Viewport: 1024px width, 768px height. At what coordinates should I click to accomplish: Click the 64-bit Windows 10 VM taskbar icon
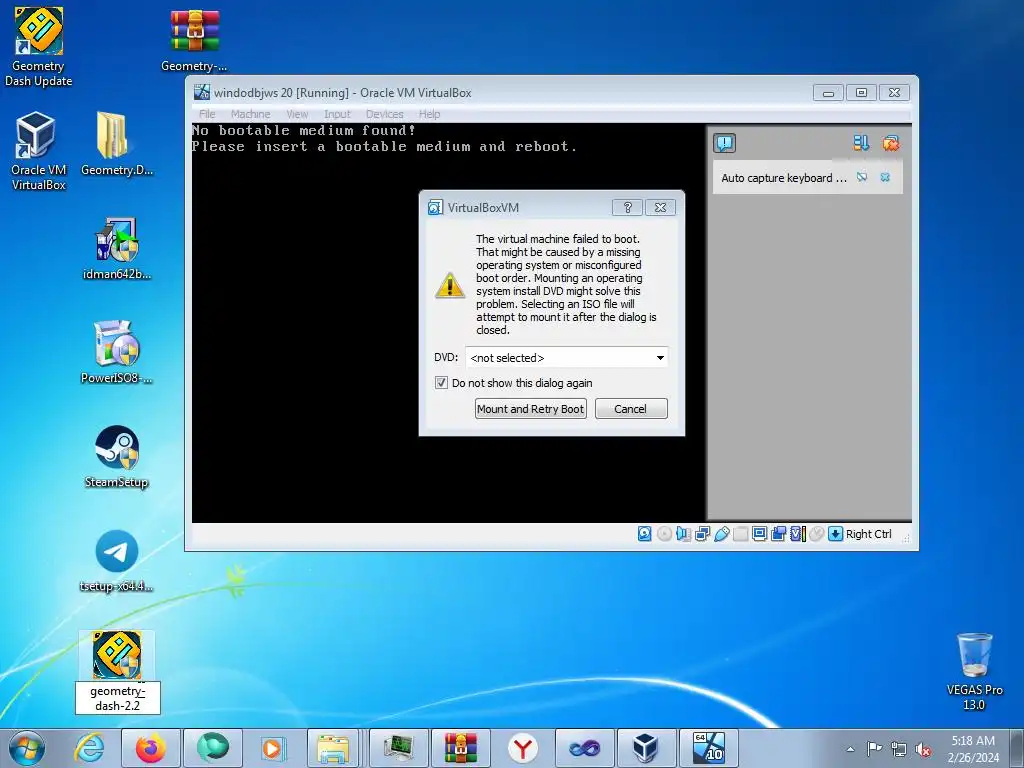point(709,748)
